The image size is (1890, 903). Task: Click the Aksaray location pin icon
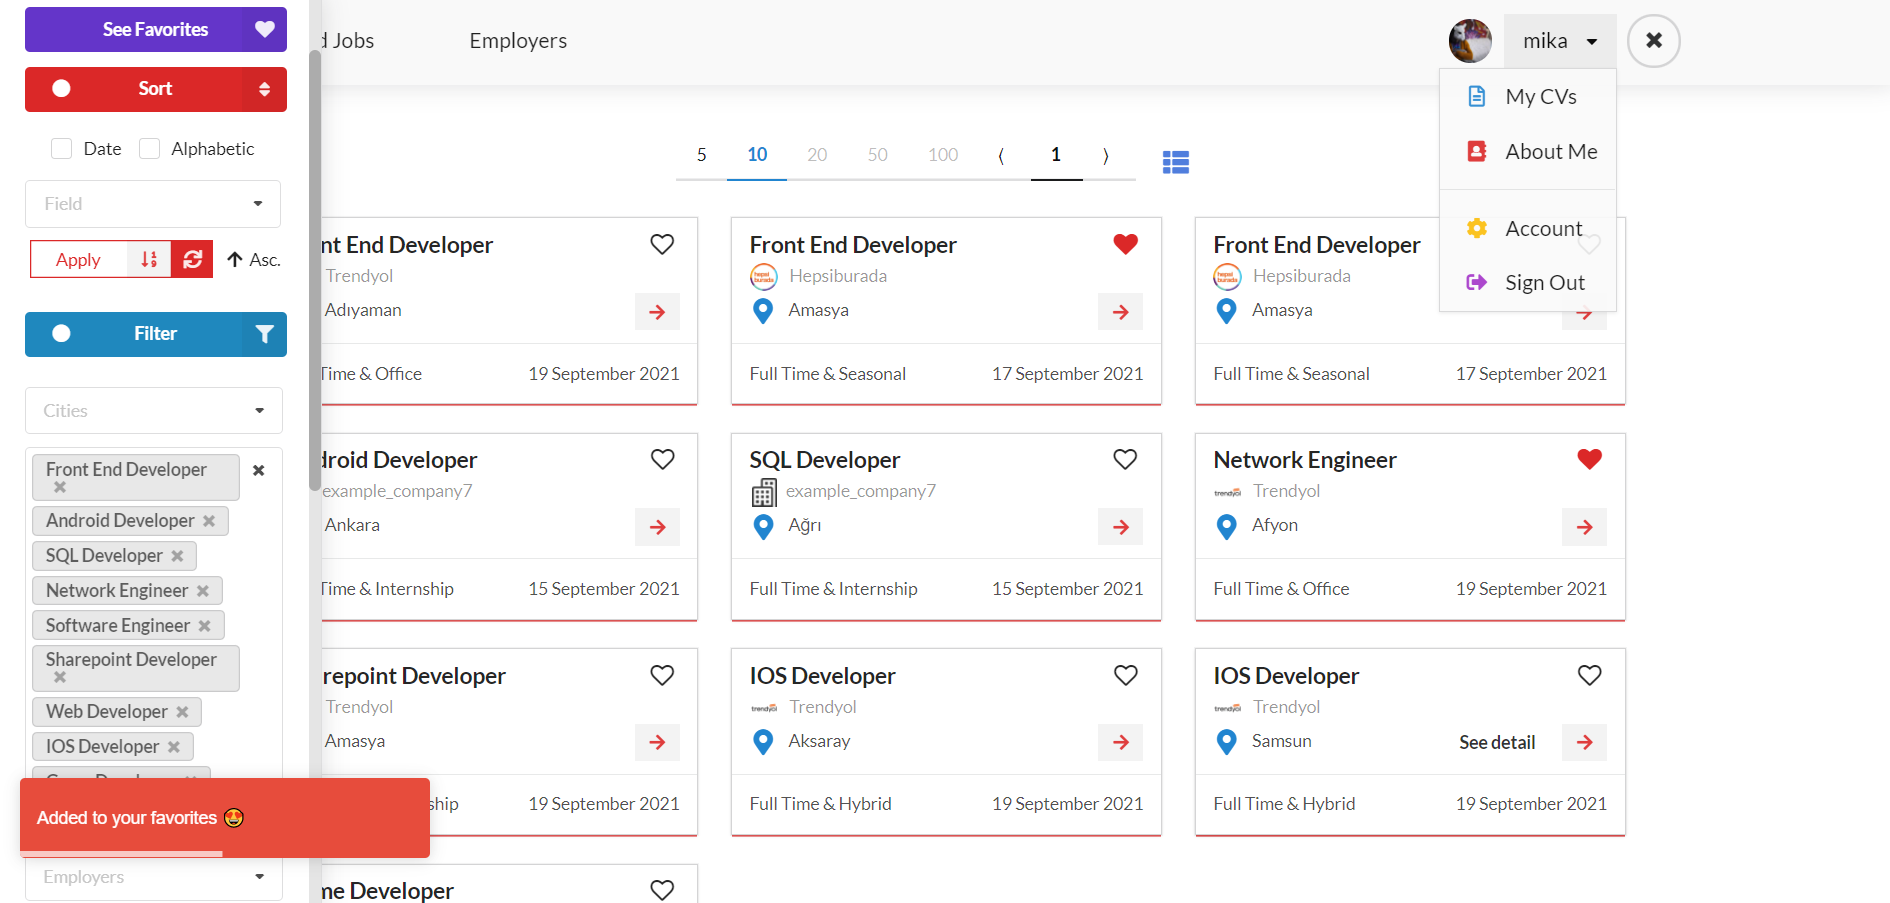coord(763,742)
